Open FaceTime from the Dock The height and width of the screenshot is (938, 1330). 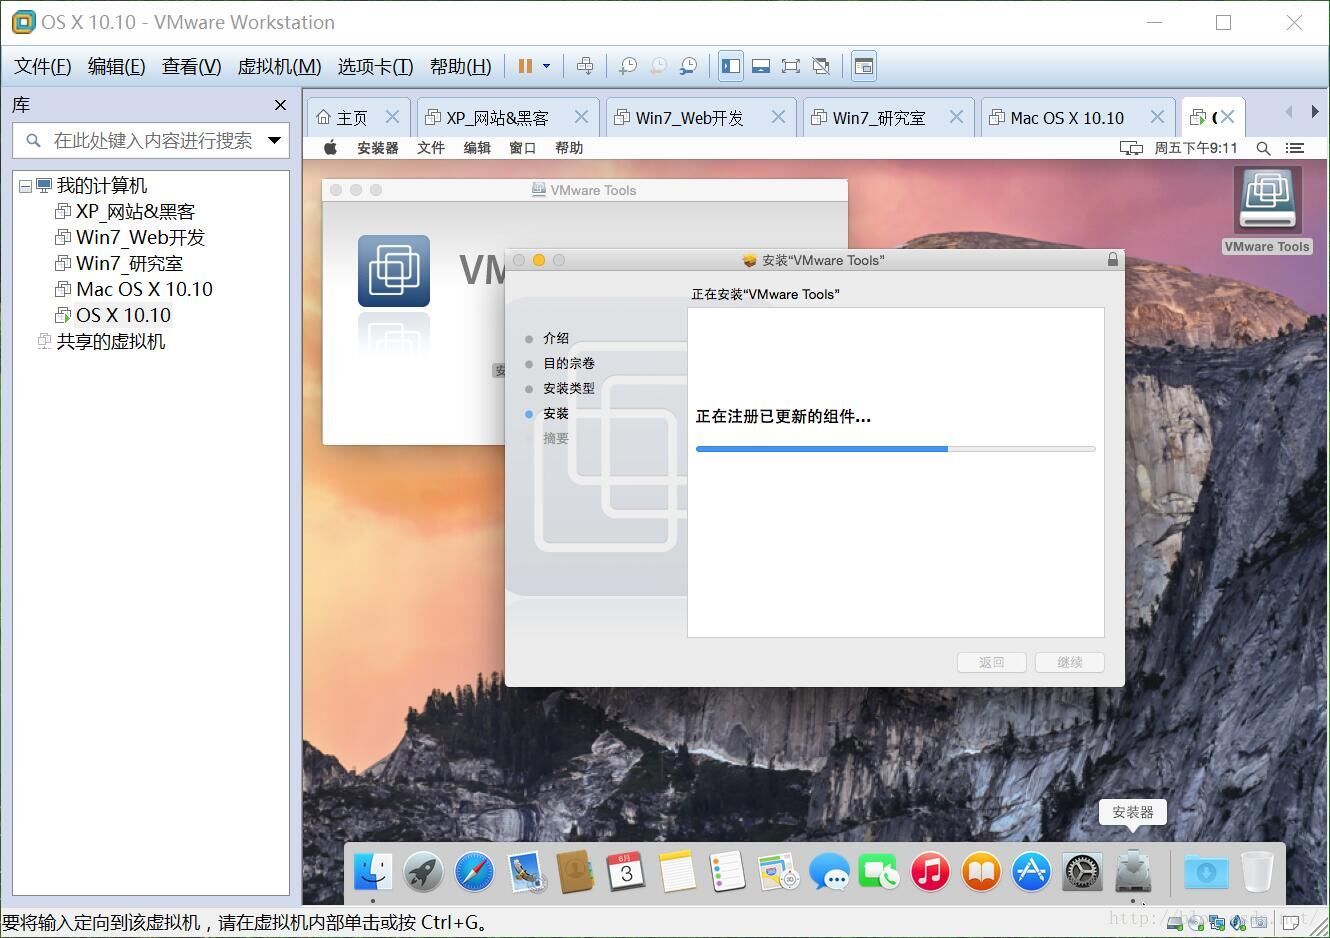point(879,872)
